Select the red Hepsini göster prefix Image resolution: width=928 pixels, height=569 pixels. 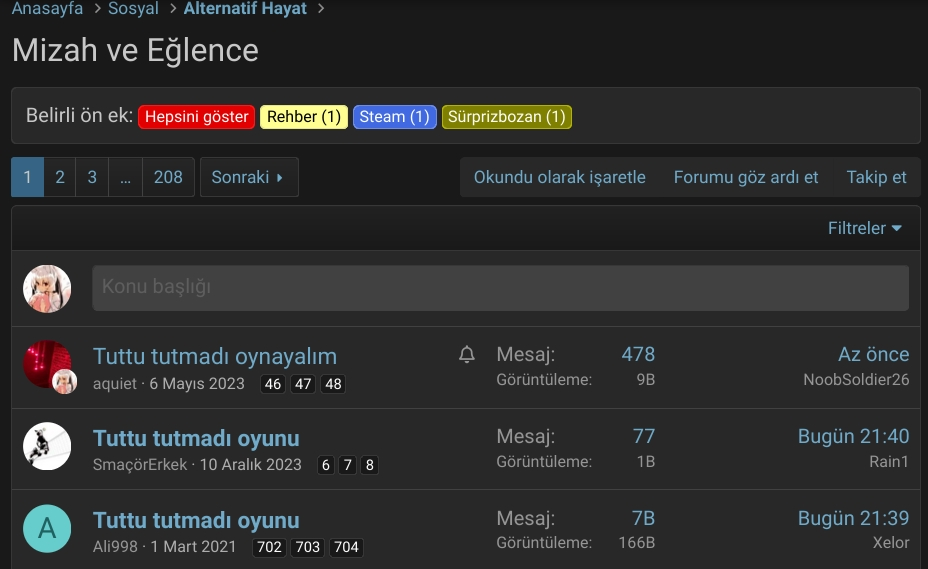196,117
